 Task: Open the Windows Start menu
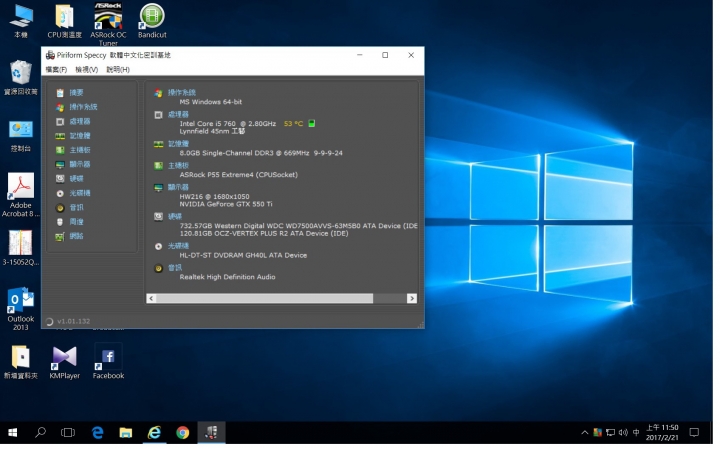[x=13, y=433]
